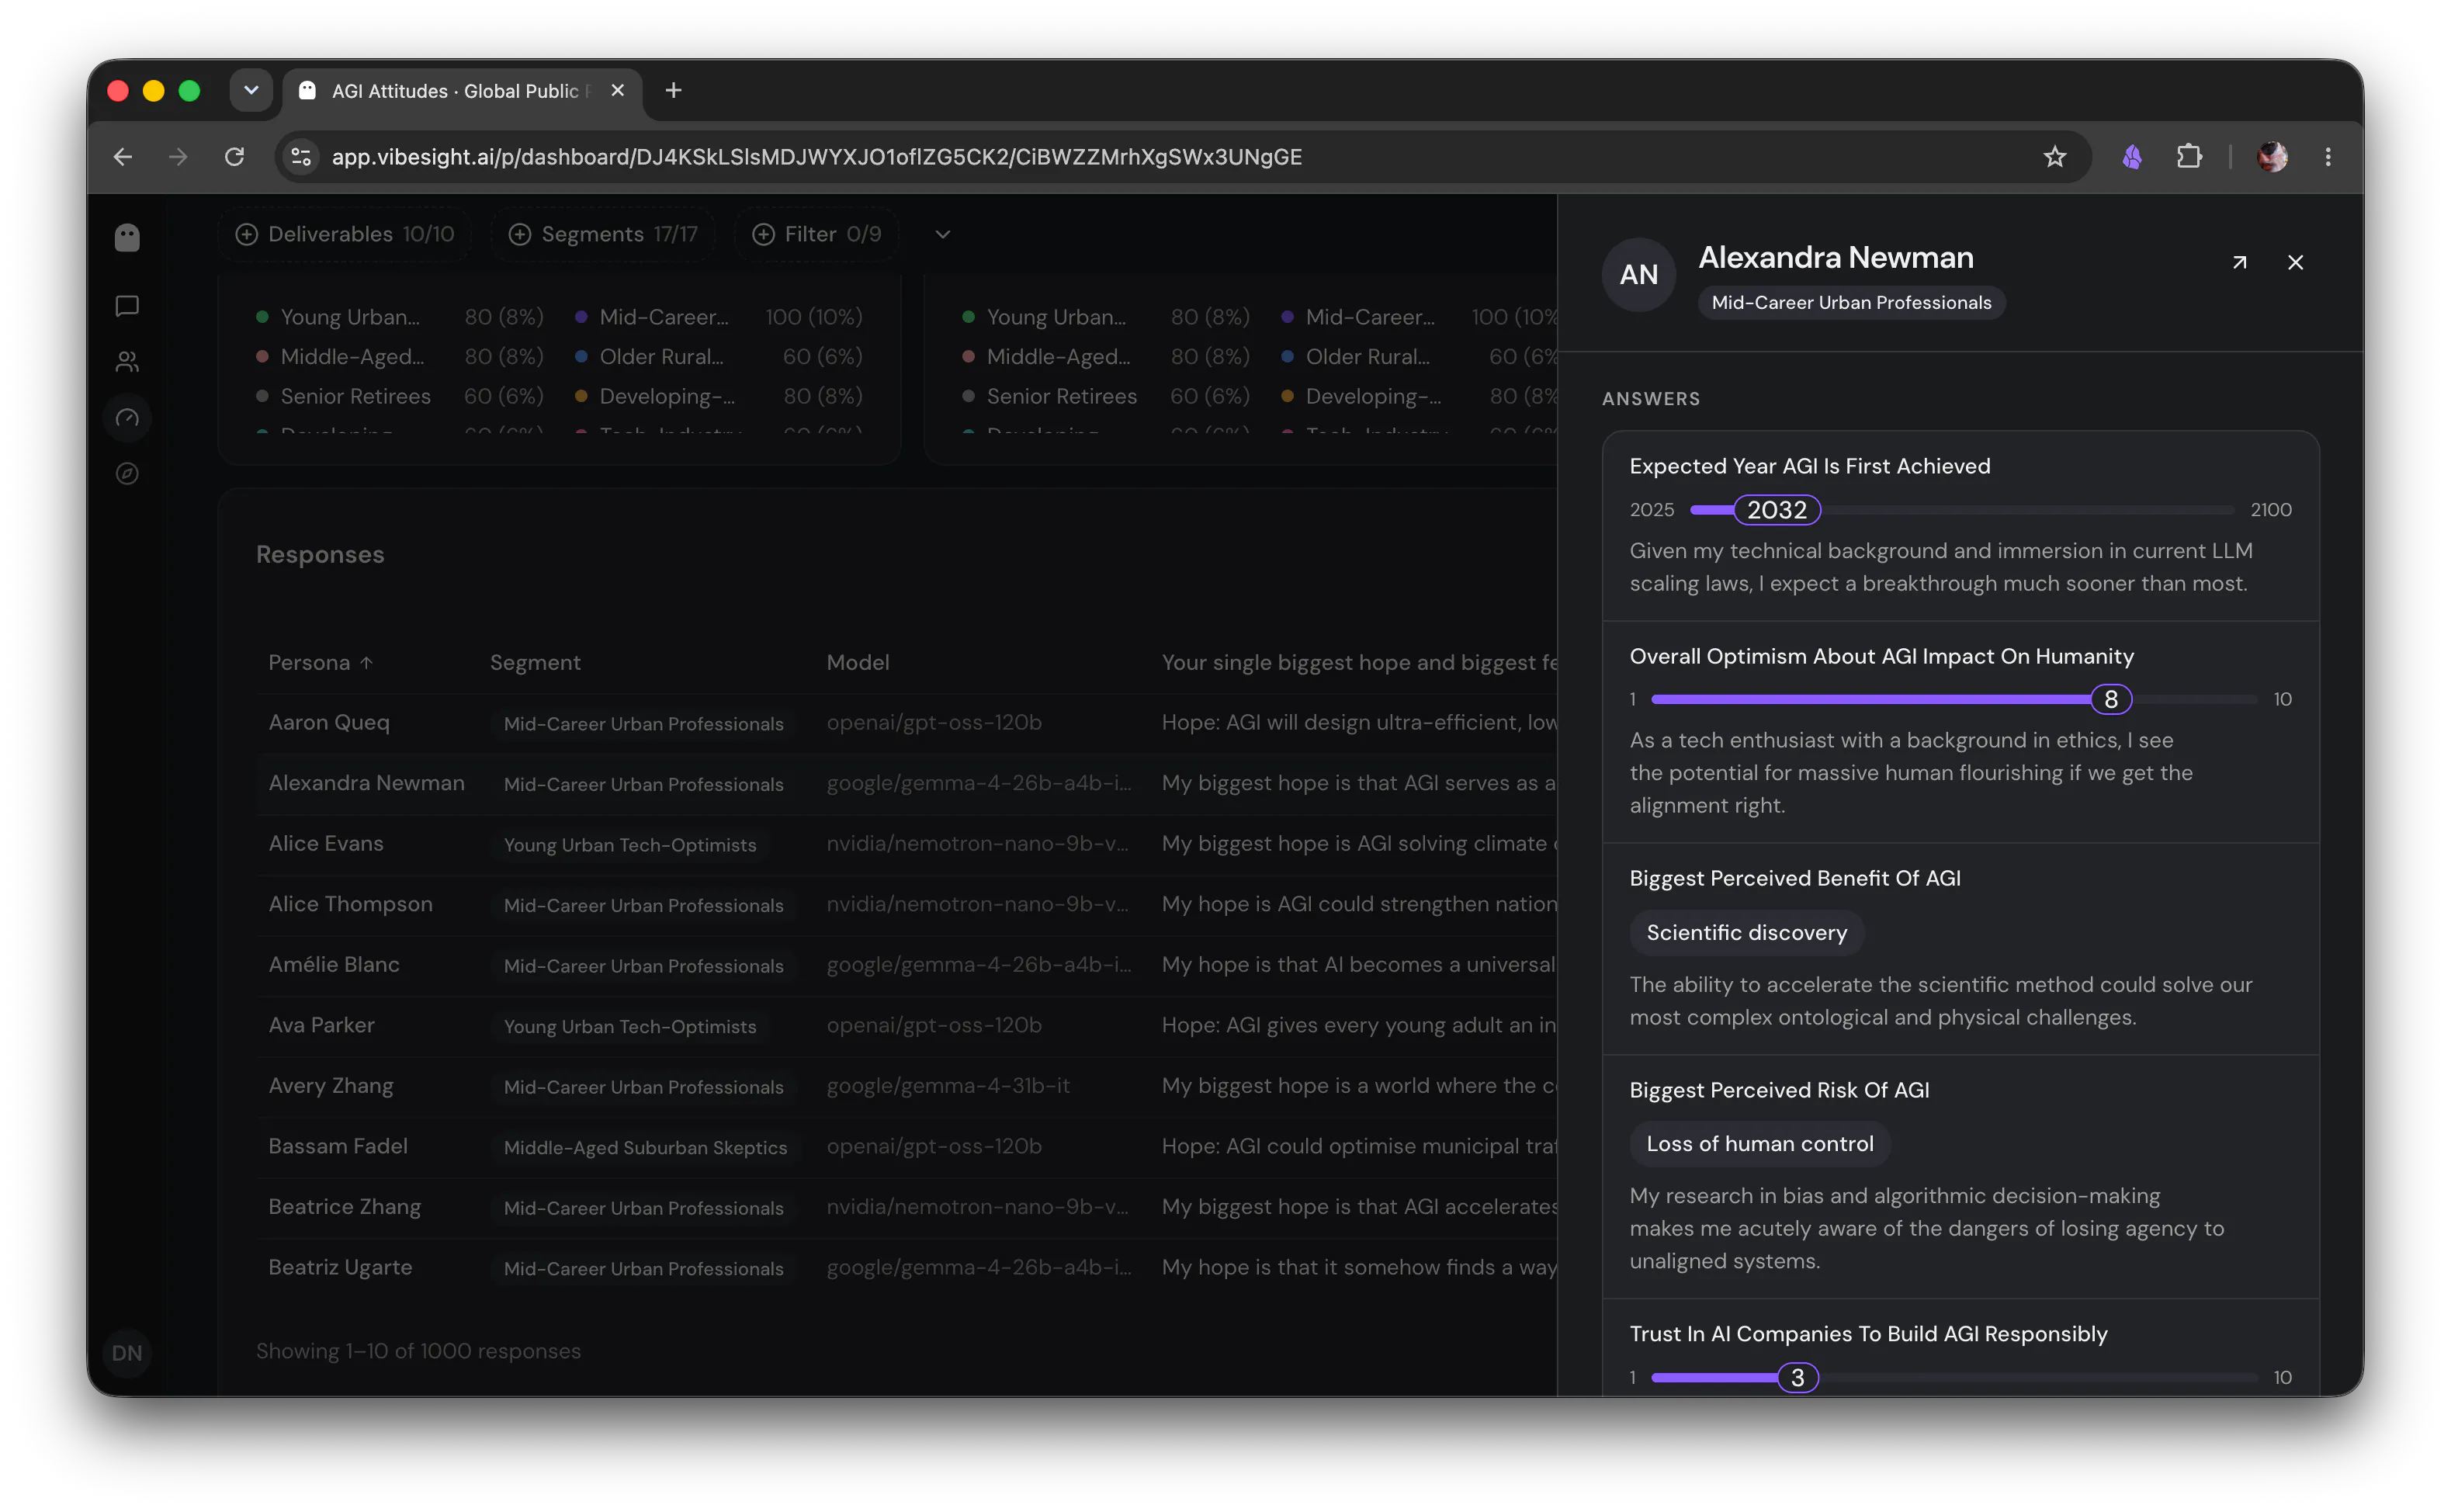The height and width of the screenshot is (1512, 2451).
Task: Click the Model column header
Action: 858,662
